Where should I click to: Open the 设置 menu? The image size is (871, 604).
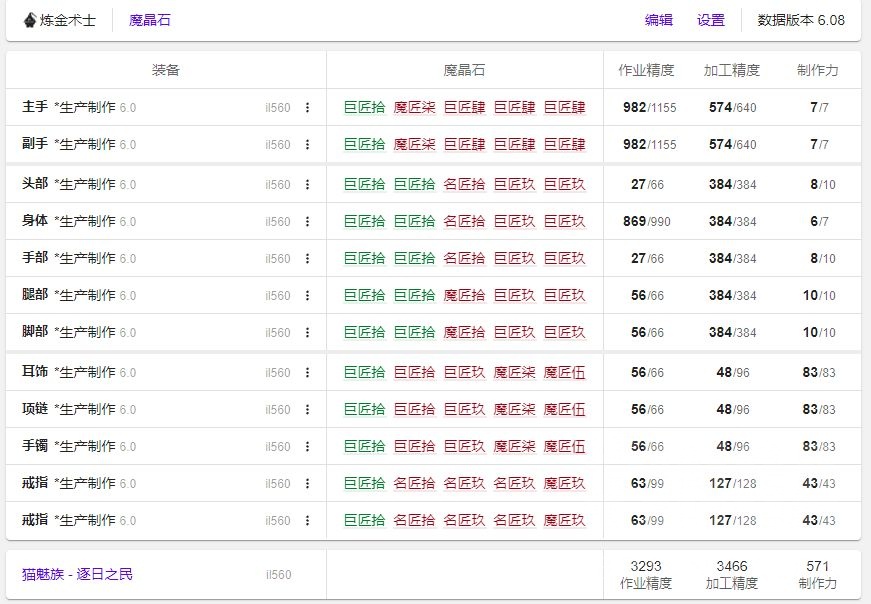click(x=711, y=20)
